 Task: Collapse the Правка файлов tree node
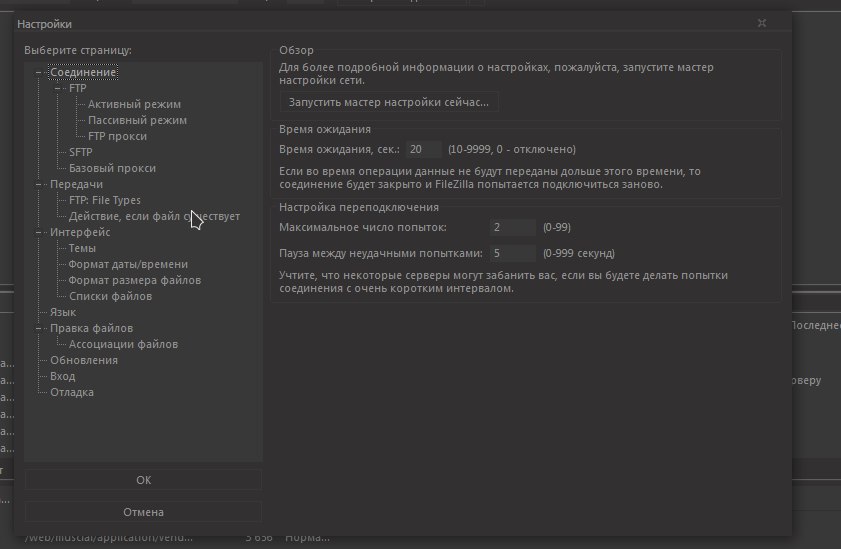(39, 328)
